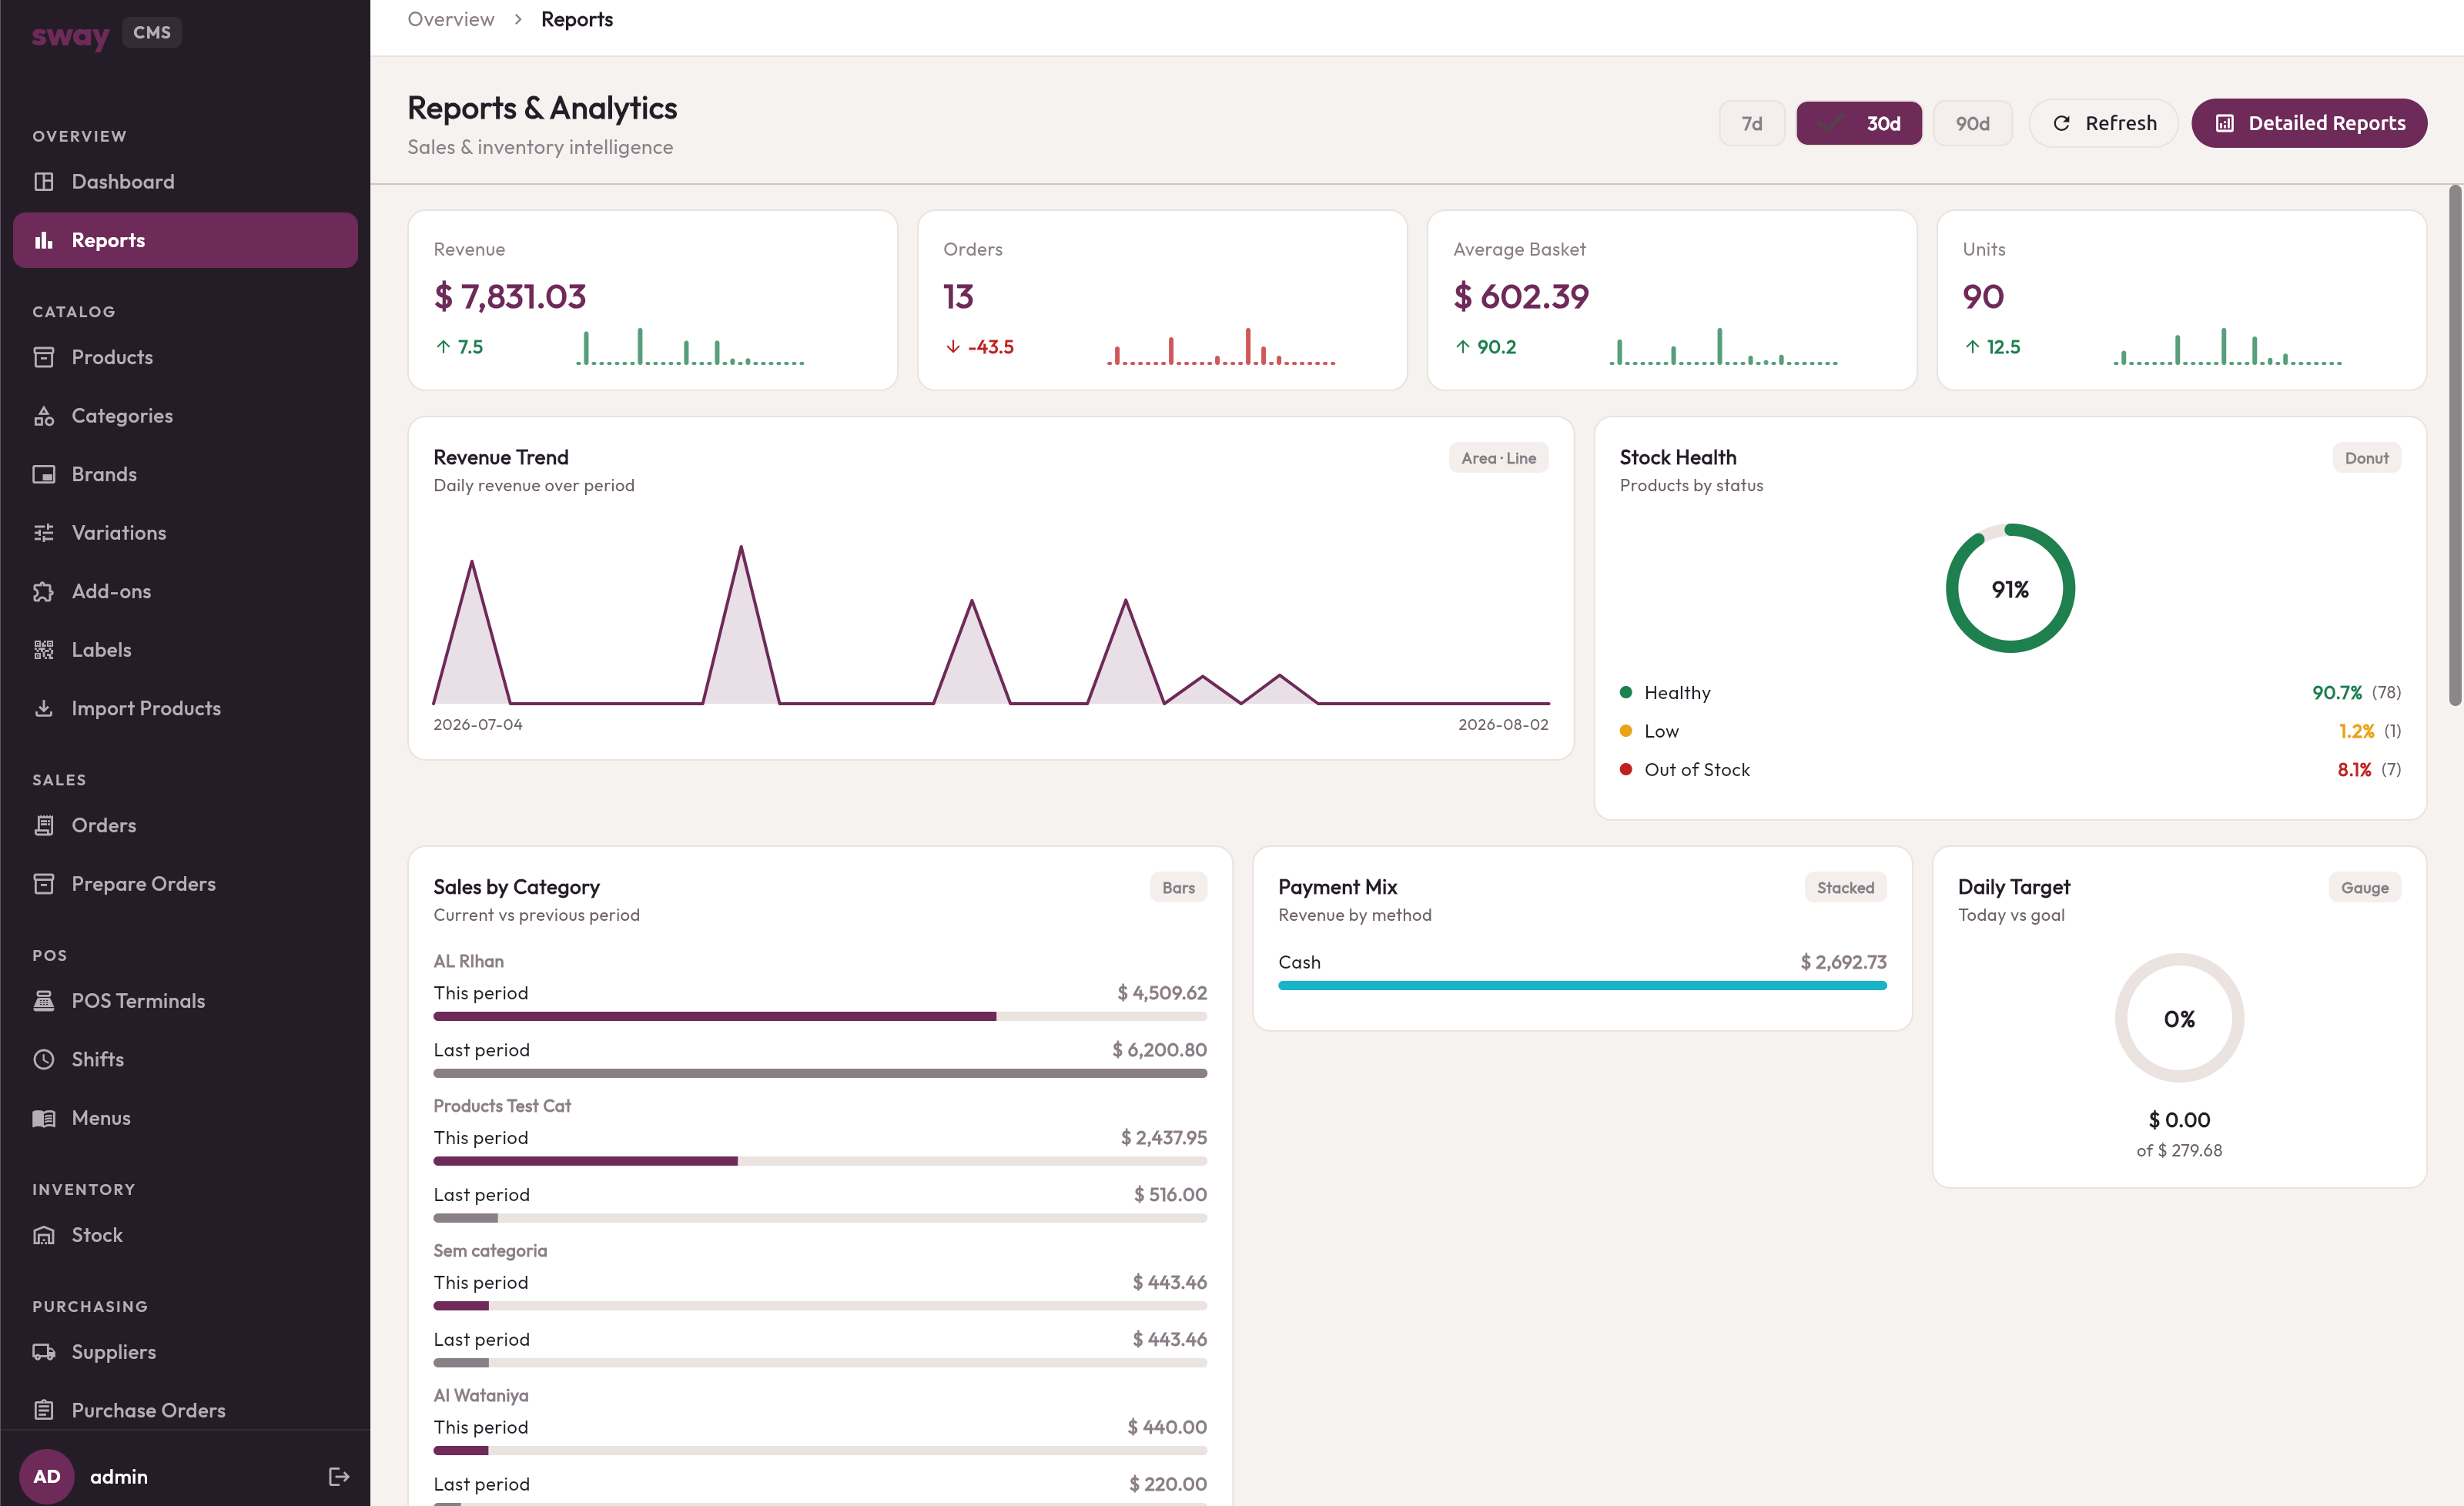Click the Products box icon
2464x1506 pixels.
[44, 357]
